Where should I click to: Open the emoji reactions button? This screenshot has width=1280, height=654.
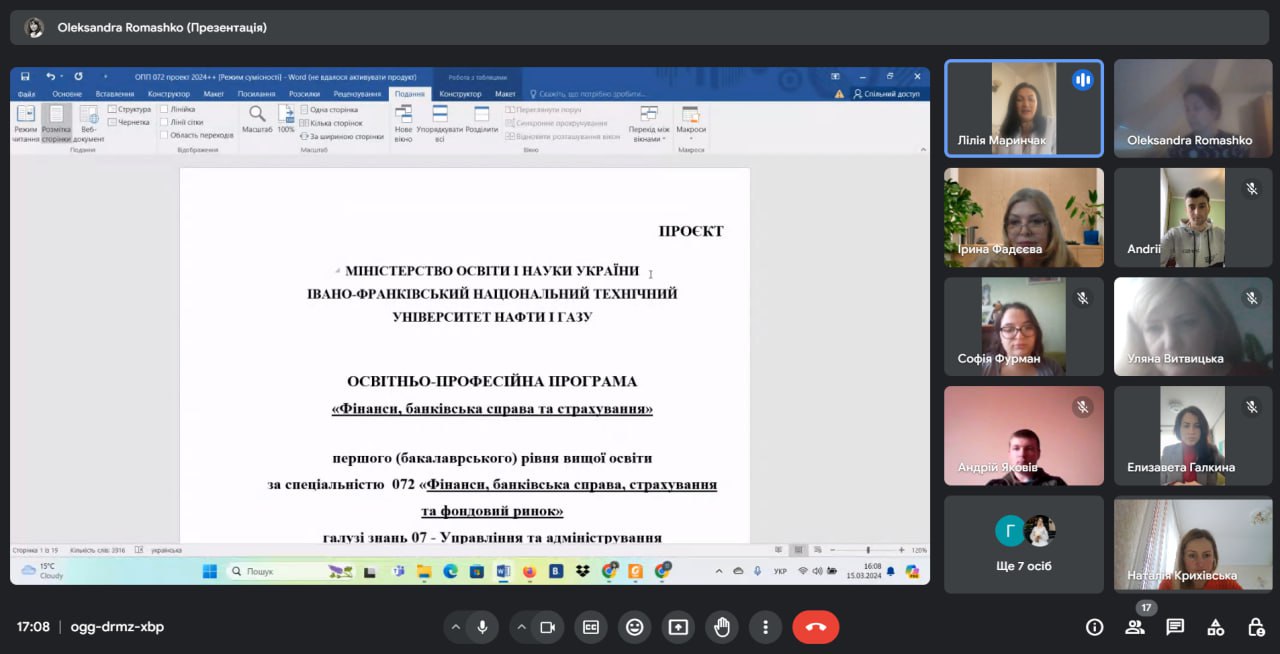tap(634, 627)
